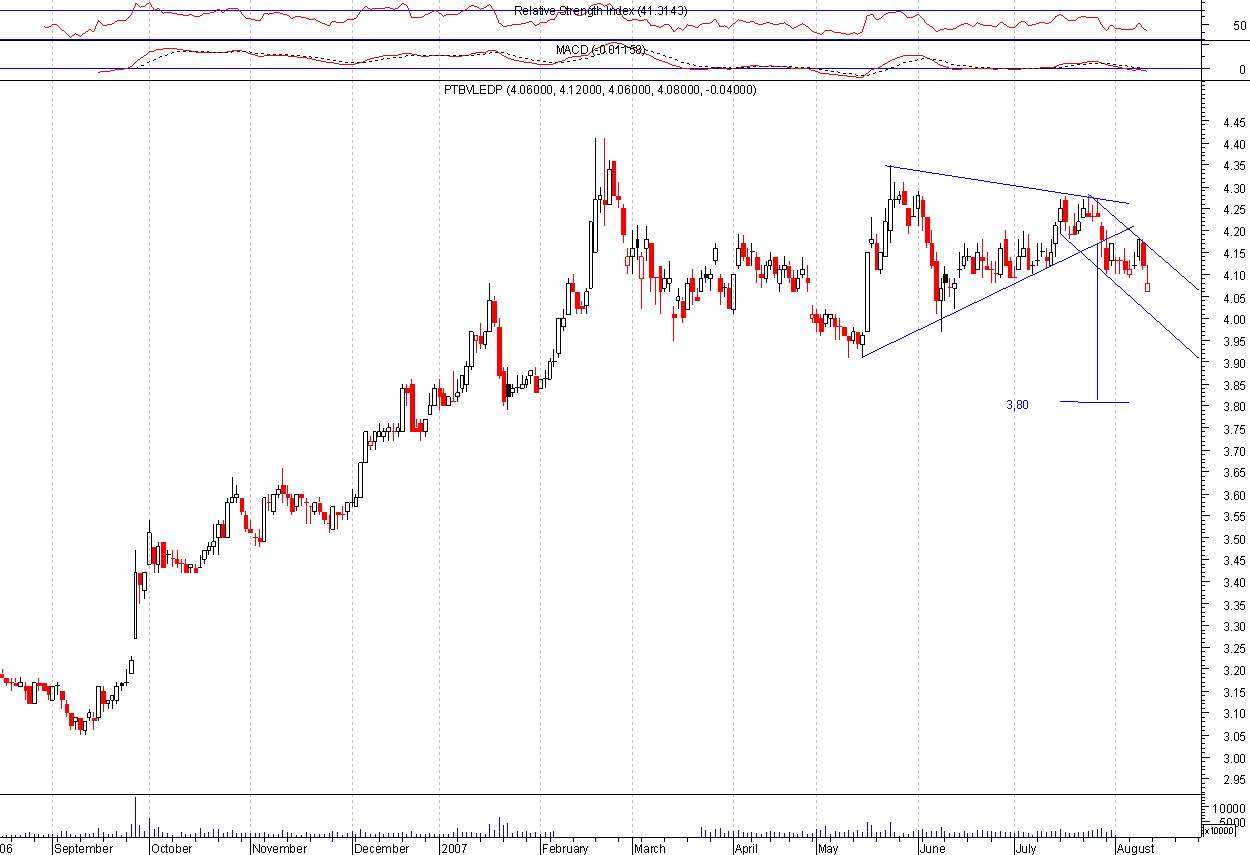This screenshot has width=1250, height=855.
Task: Click the November date axis label
Action: tap(279, 848)
